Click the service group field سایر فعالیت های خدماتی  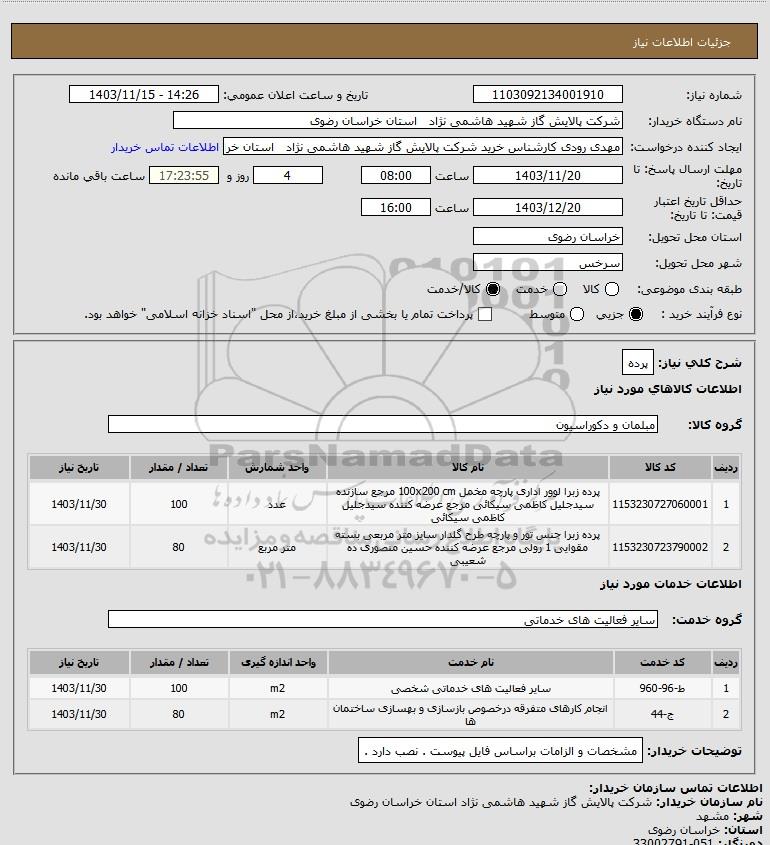tap(383, 620)
